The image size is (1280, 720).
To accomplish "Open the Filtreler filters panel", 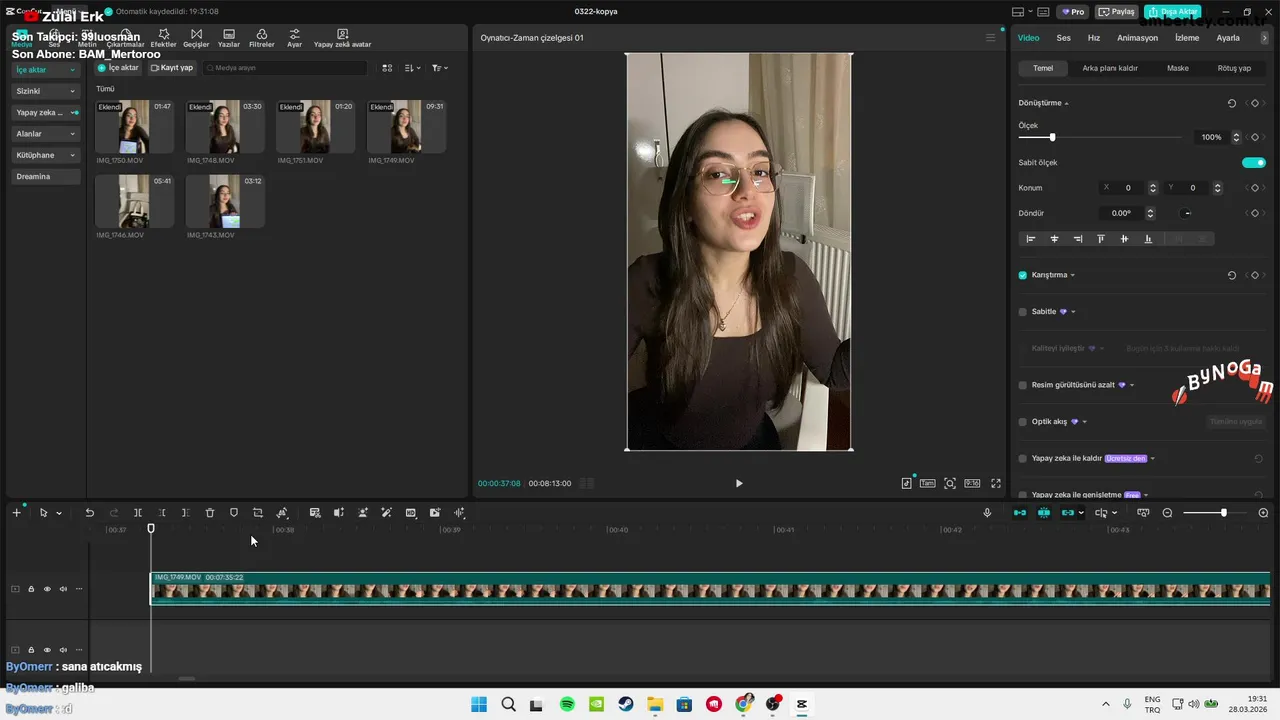I will pos(262,38).
